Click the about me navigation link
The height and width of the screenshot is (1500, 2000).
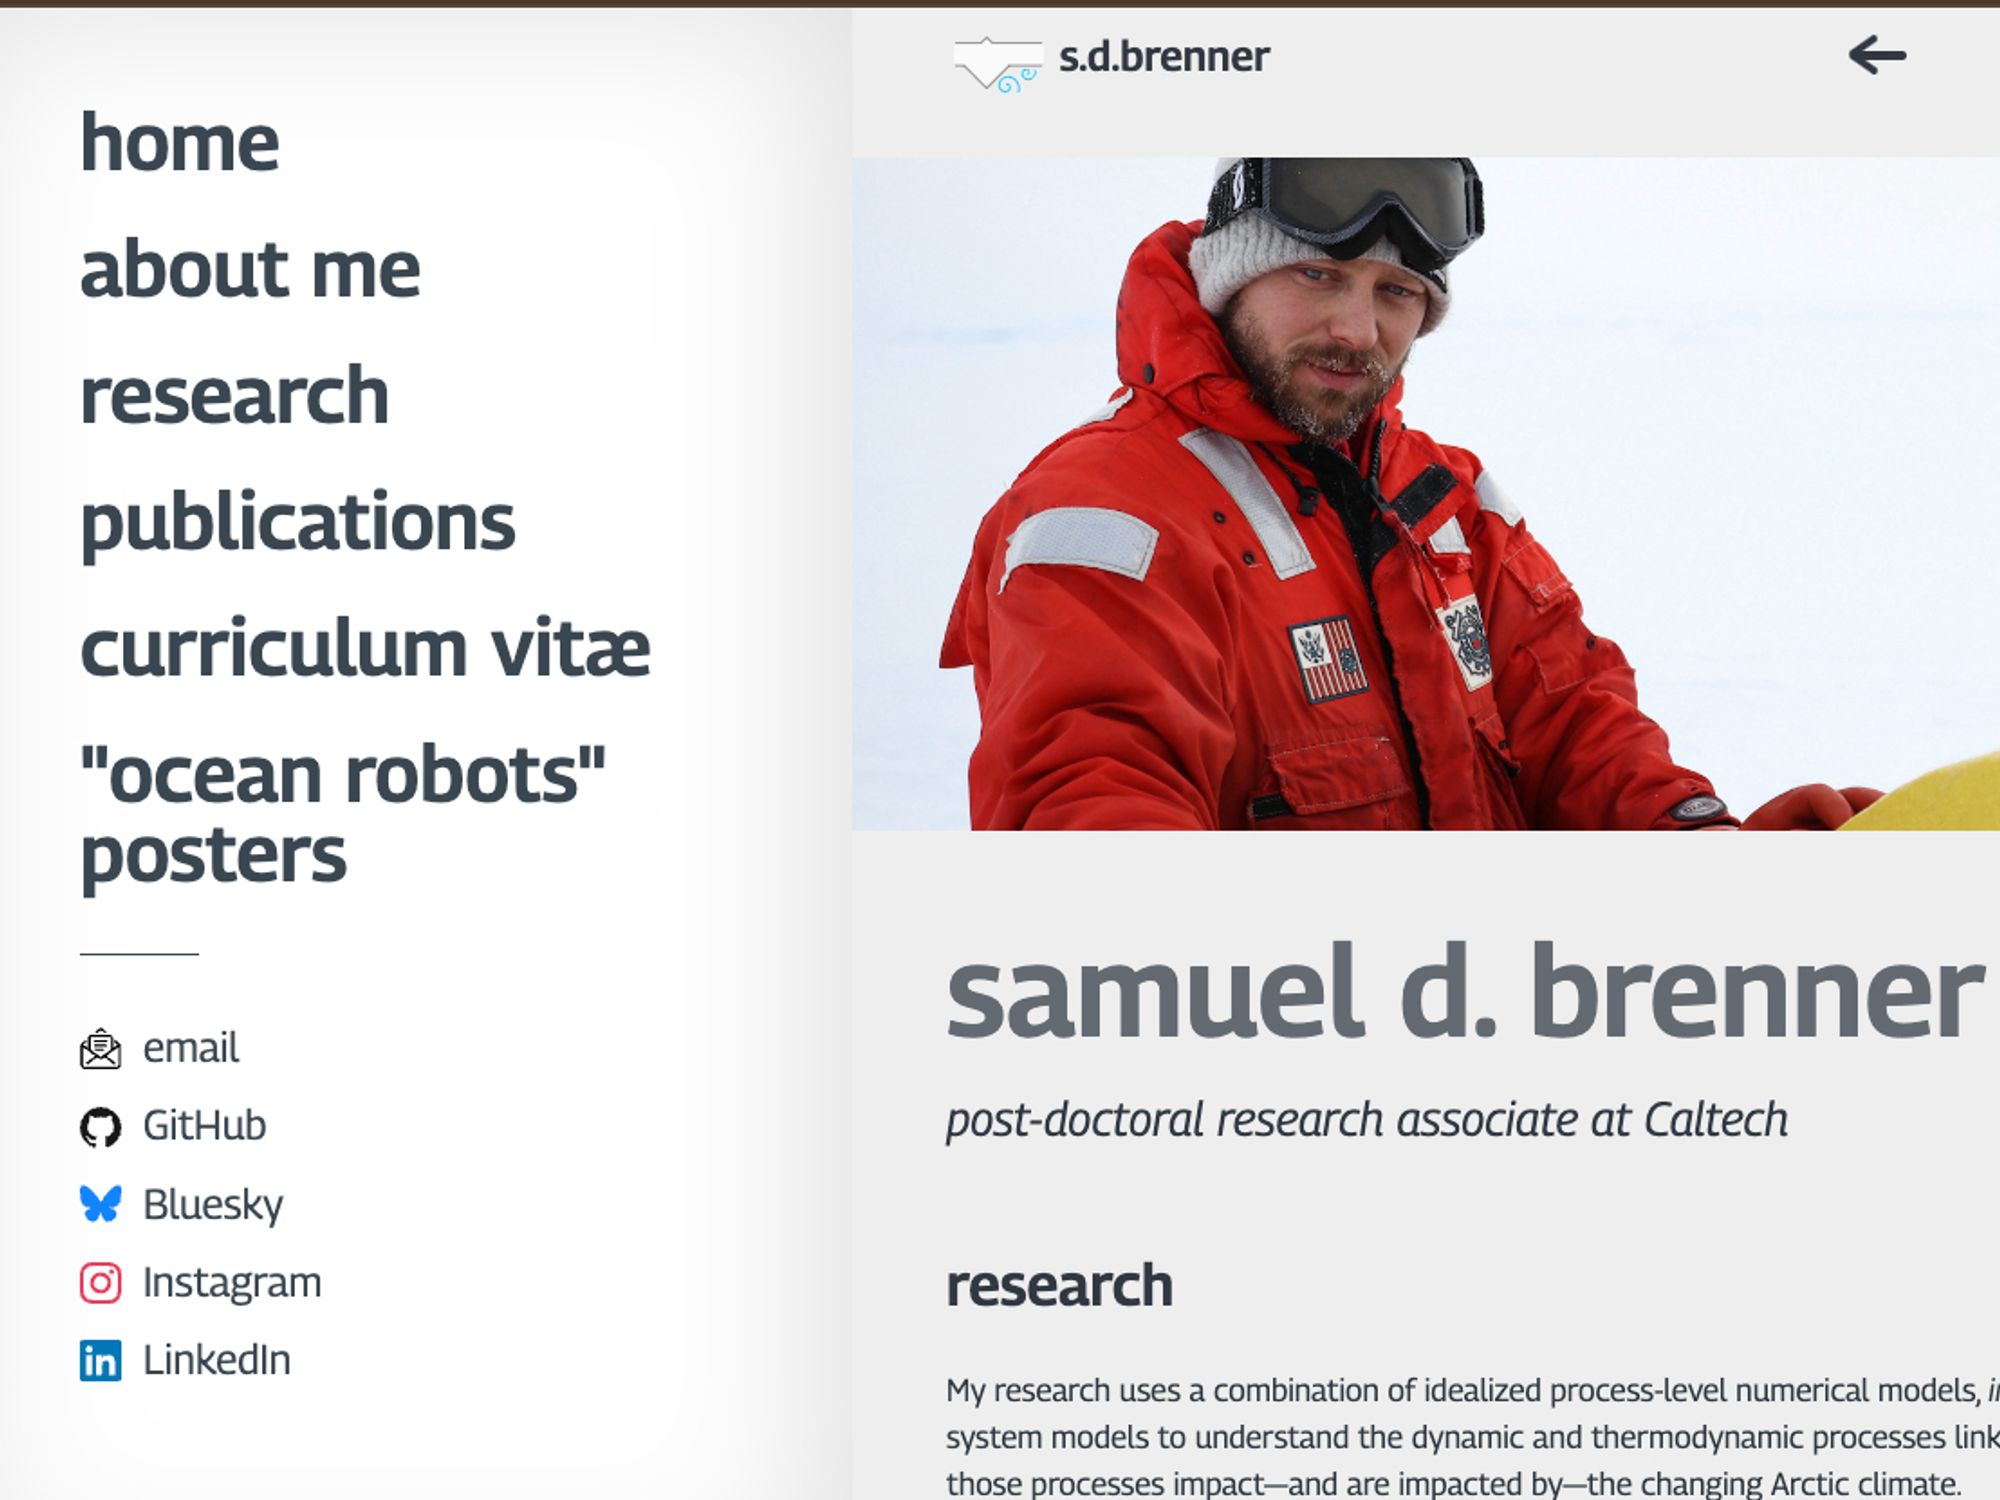(250, 266)
